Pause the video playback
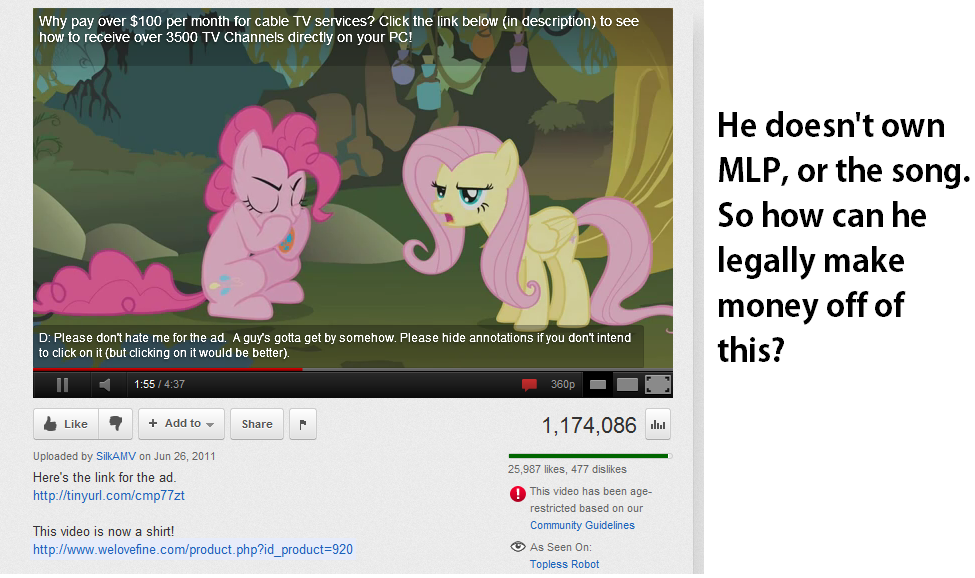This screenshot has width=975, height=578. [x=62, y=385]
